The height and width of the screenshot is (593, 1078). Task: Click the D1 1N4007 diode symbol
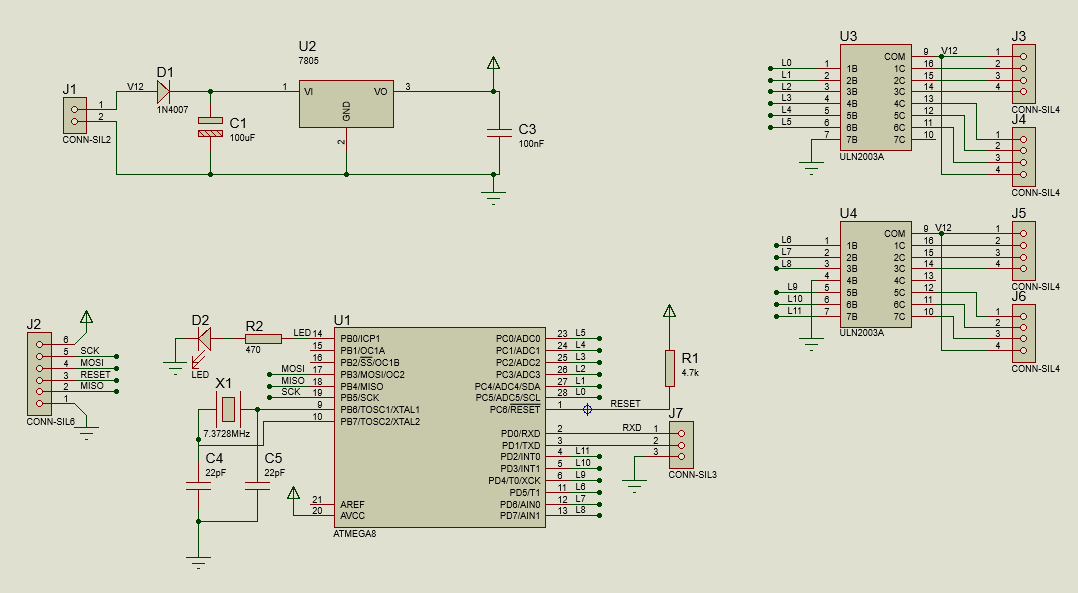164,91
